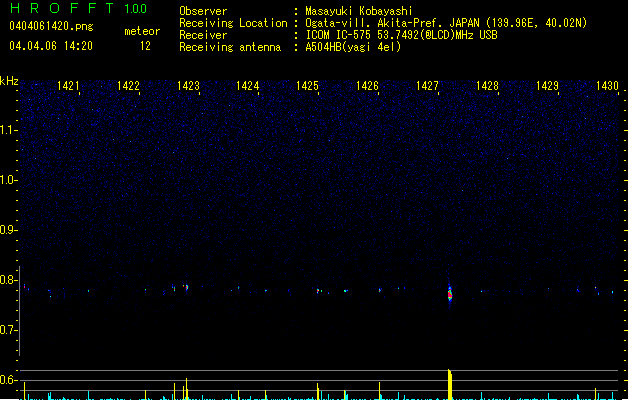629x400 pixels.
Task: Click the 1.0 kHz frequency label
Action: (9, 180)
